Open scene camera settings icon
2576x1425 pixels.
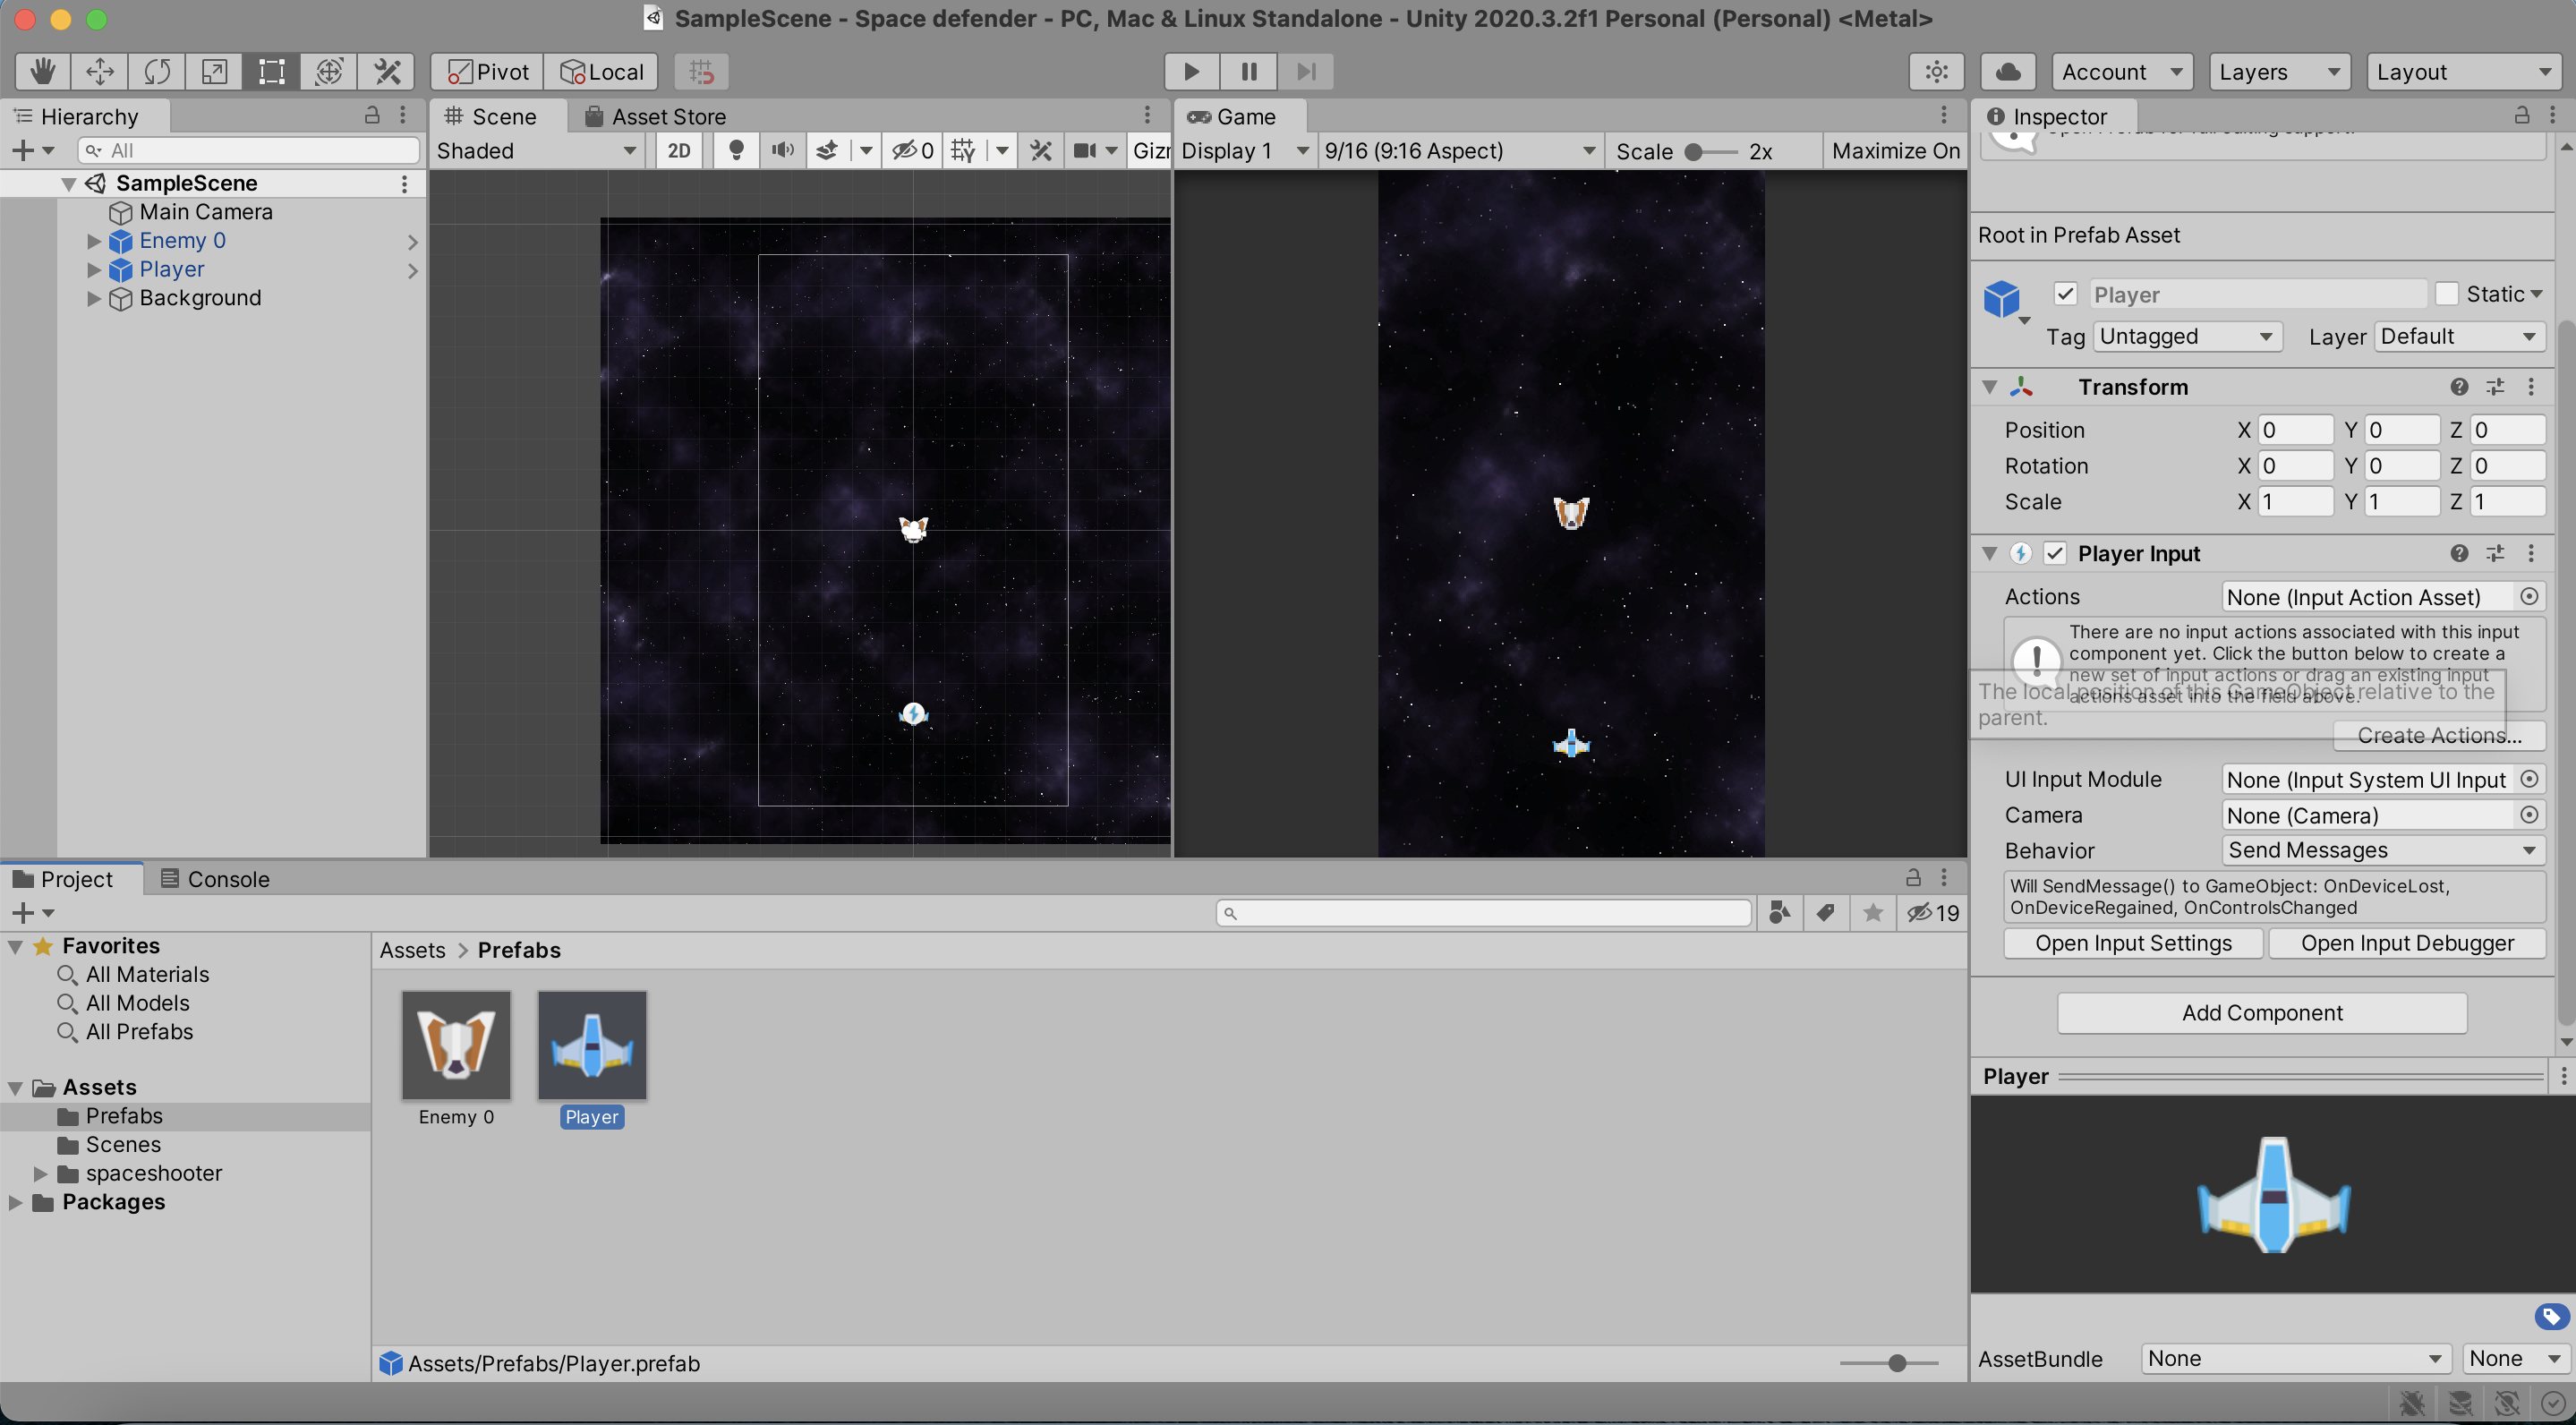tap(1085, 150)
